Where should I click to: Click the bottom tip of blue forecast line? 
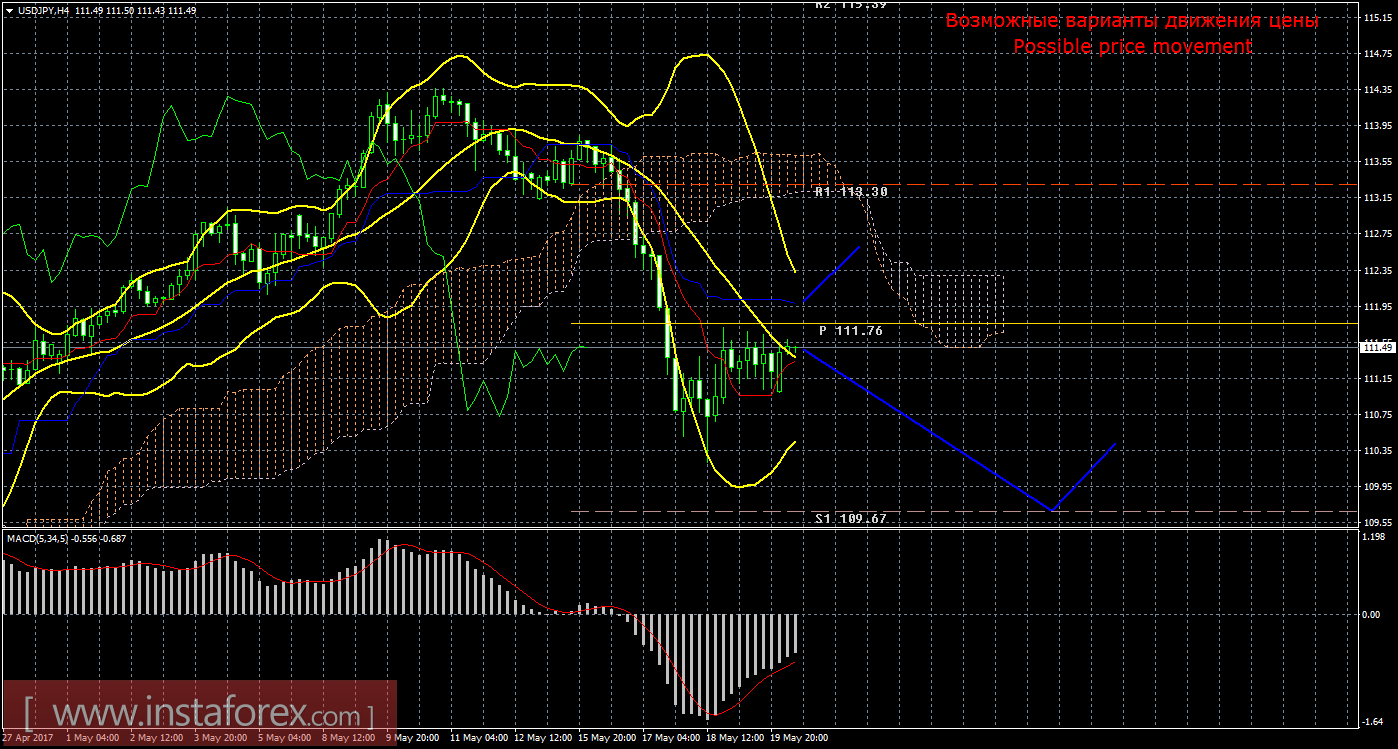click(x=1051, y=510)
